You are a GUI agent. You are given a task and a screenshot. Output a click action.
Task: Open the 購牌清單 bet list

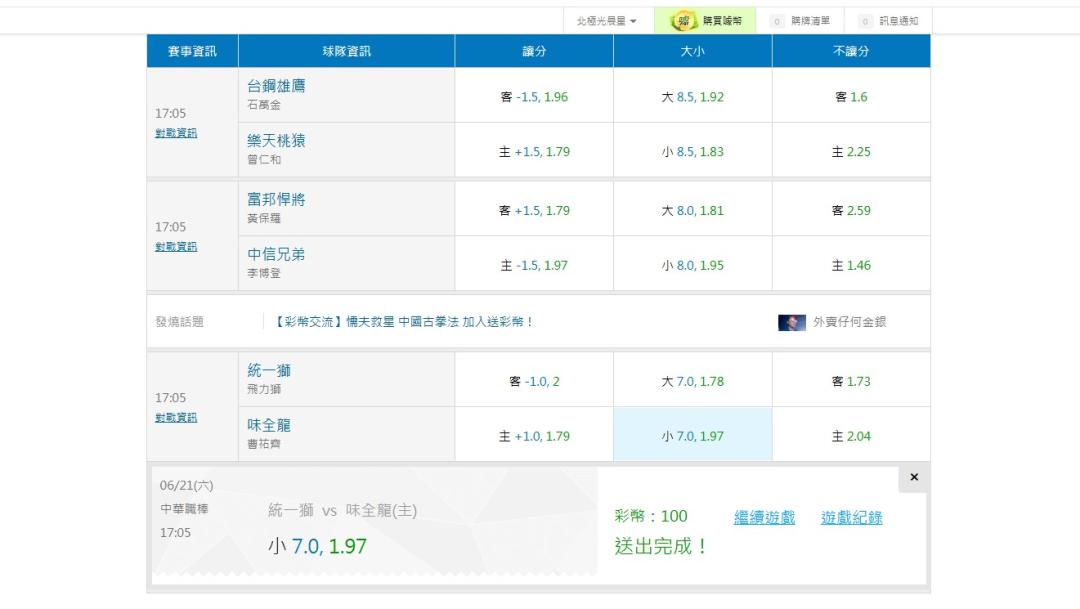pos(800,21)
